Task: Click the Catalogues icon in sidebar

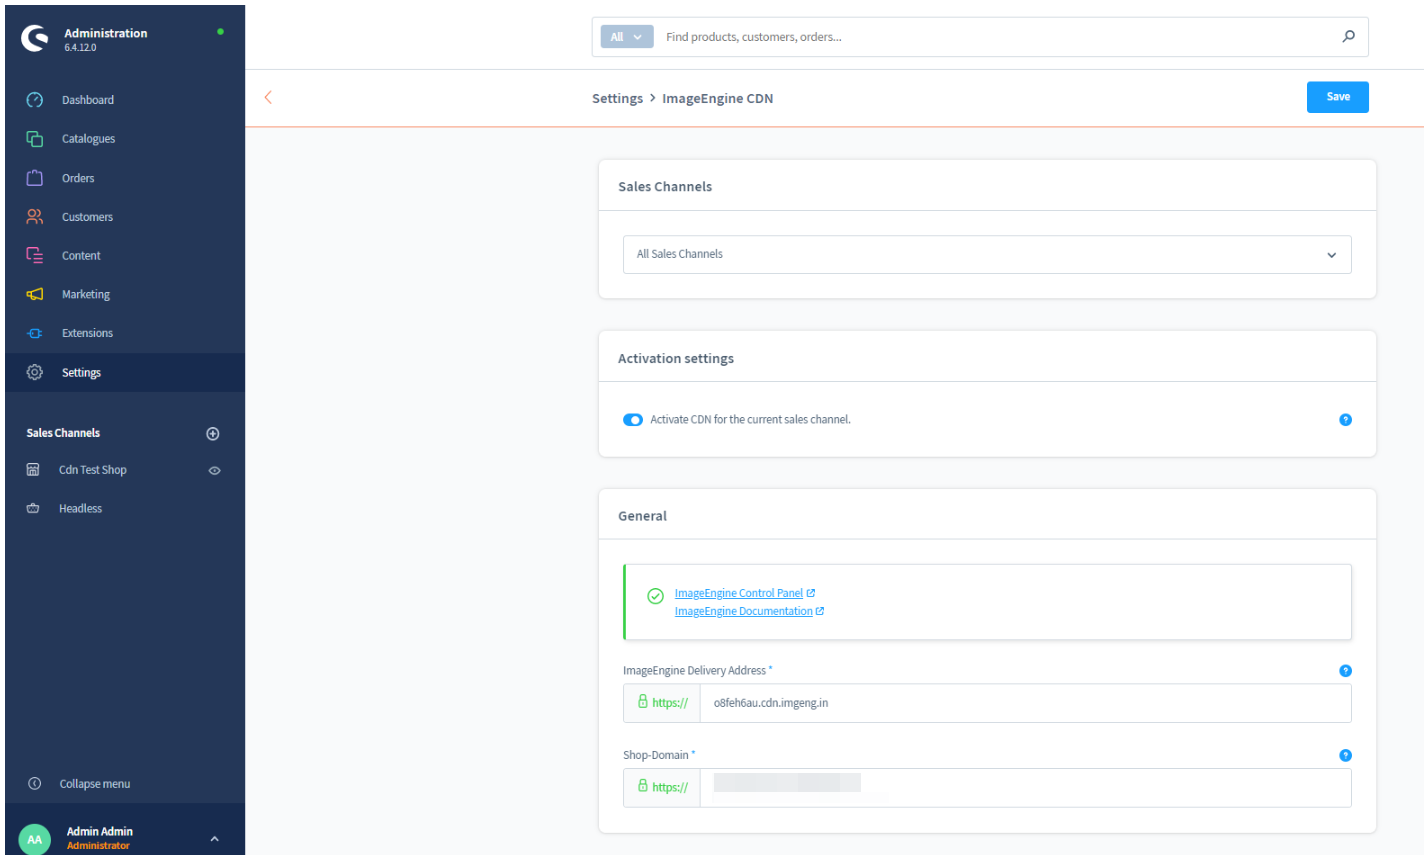Action: (x=35, y=139)
